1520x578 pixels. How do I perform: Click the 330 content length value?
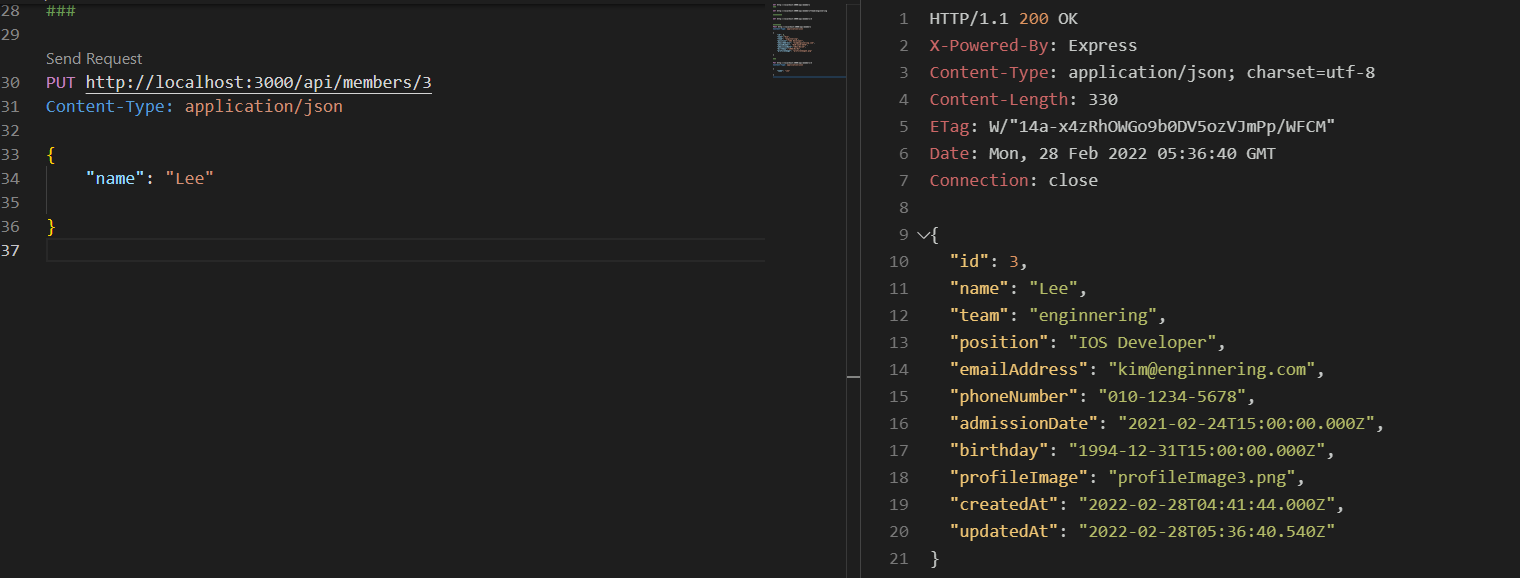click(1103, 100)
